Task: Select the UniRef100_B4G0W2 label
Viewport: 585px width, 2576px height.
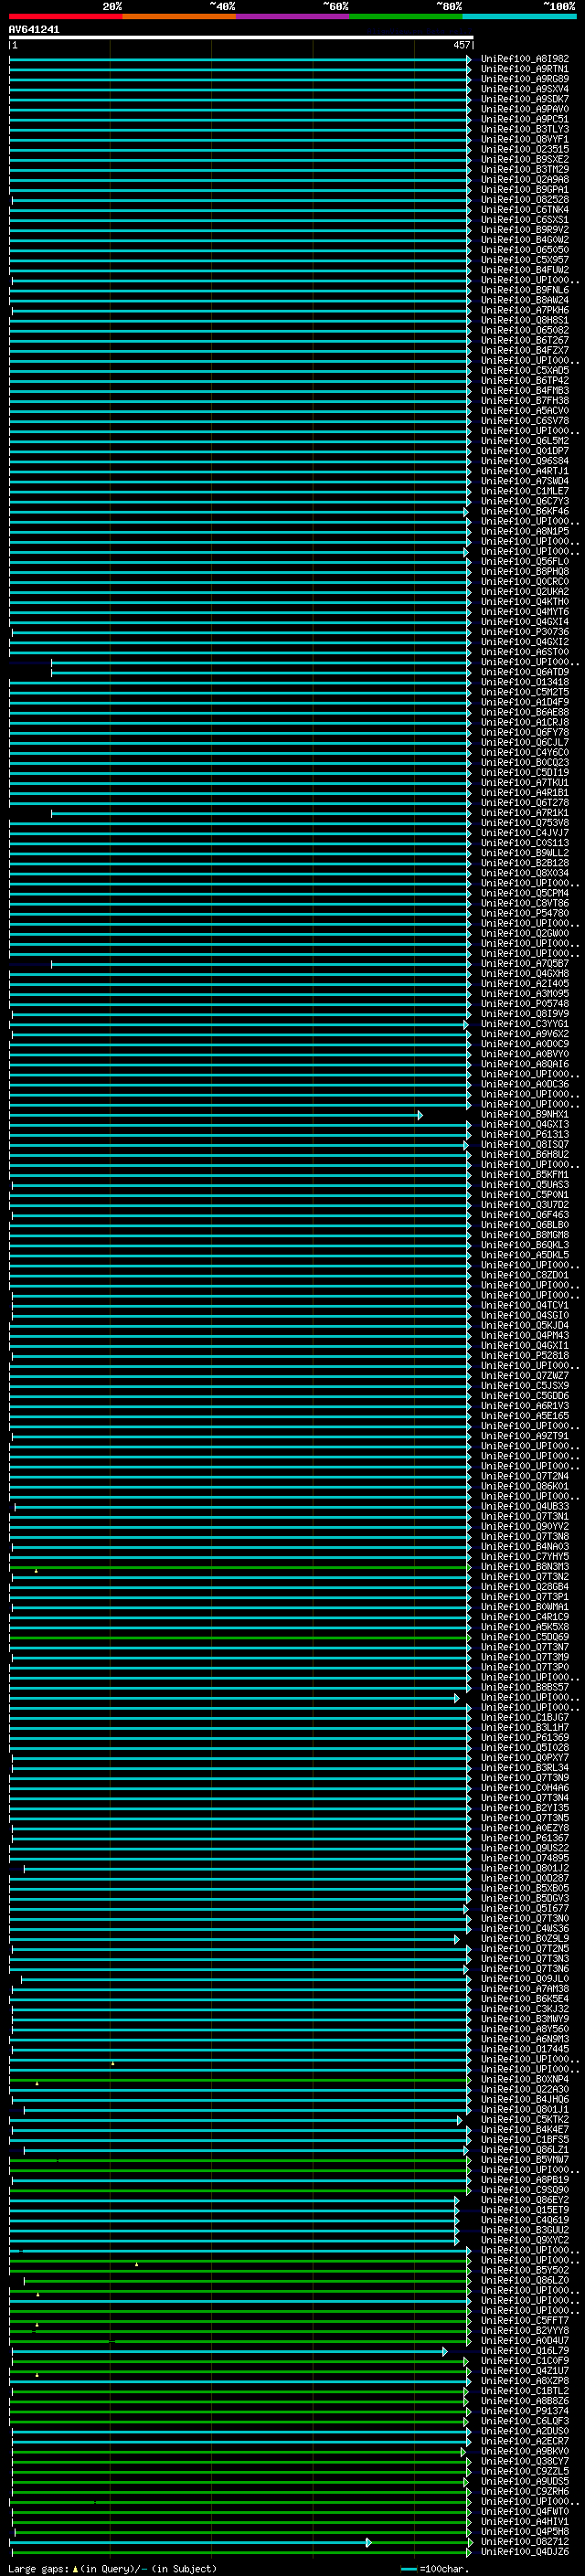Action: 525,239
